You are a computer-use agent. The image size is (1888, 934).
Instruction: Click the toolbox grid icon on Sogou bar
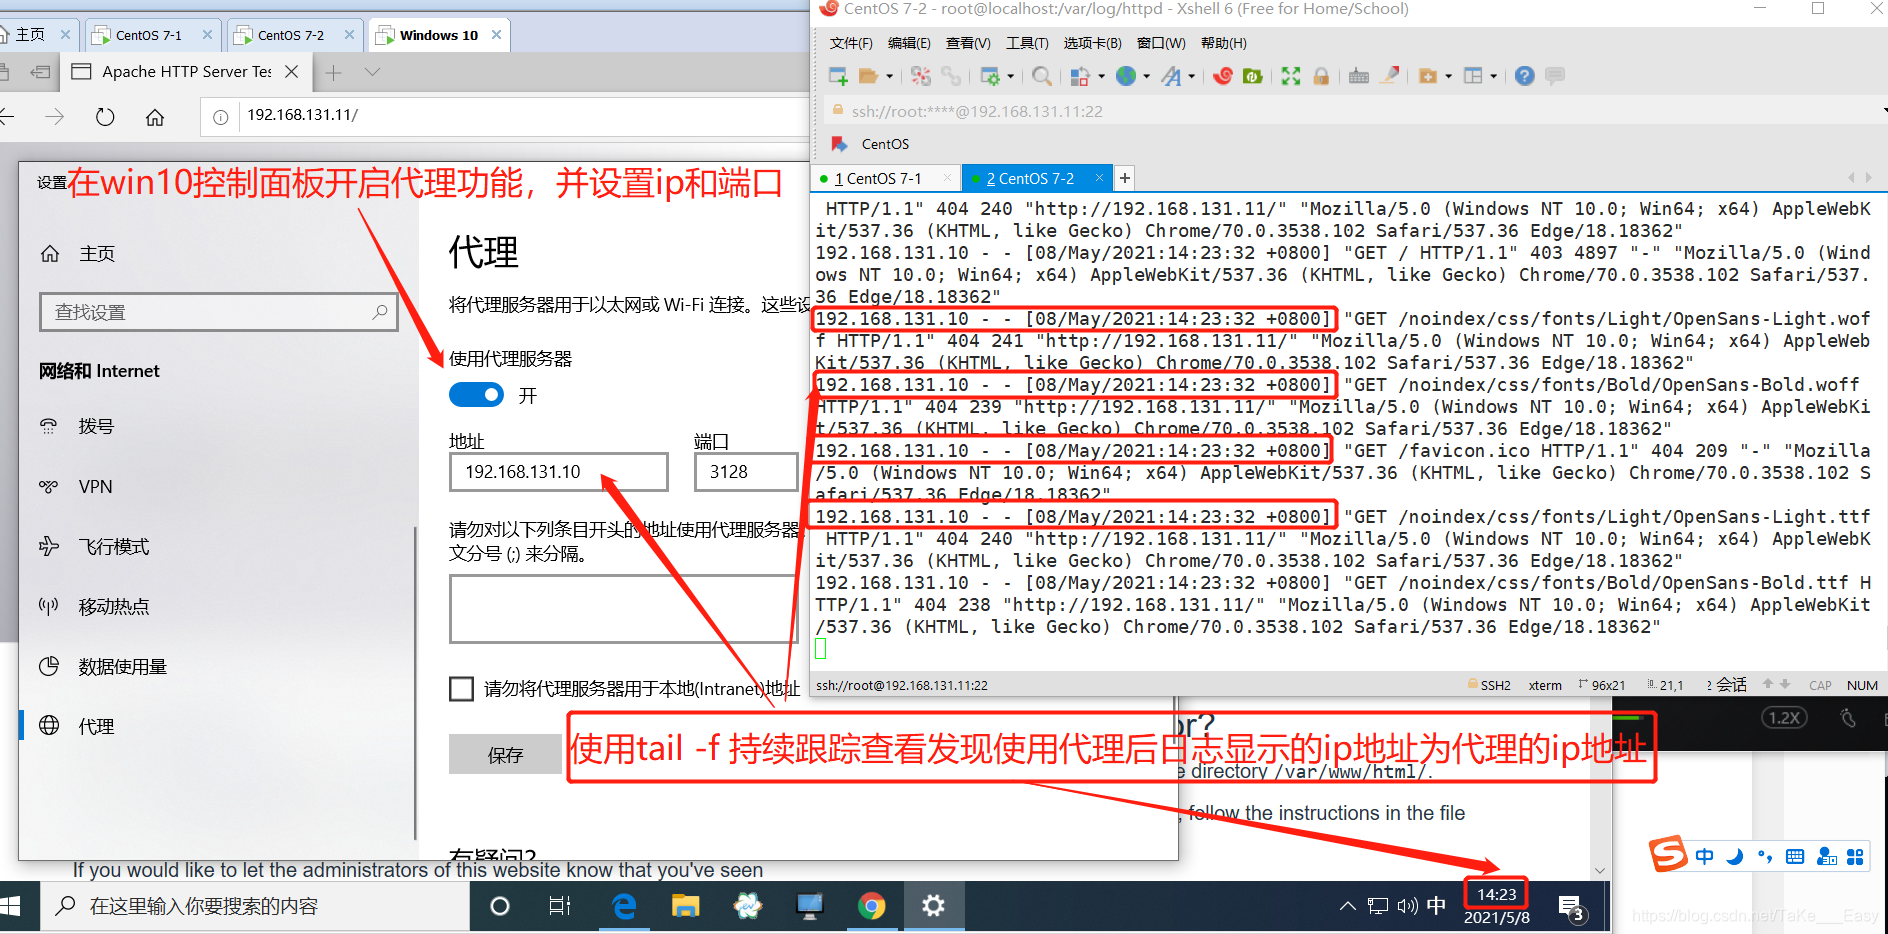coord(1855,856)
